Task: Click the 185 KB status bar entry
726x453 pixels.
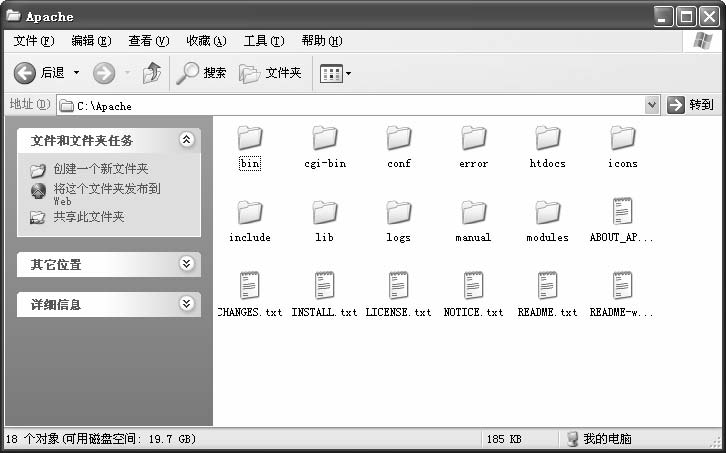Action: click(504, 439)
